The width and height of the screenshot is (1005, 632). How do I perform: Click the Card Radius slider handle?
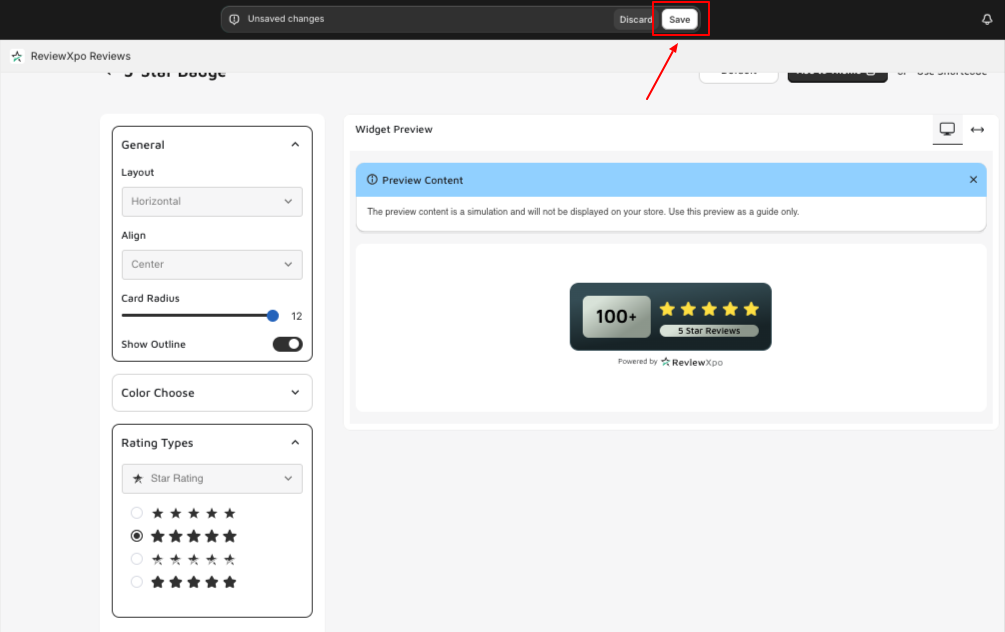tap(273, 315)
